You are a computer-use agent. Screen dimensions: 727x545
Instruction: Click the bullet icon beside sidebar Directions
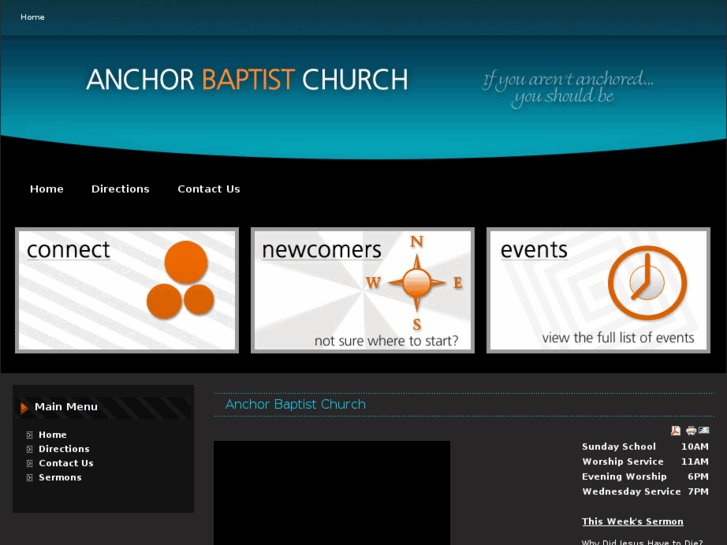pos(30,449)
